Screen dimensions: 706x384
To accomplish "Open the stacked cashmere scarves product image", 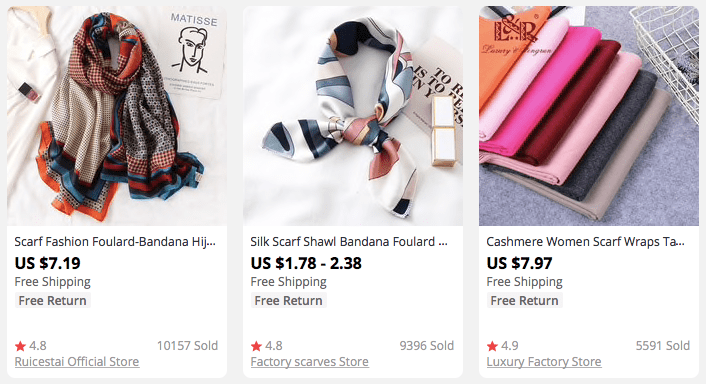I will click(589, 116).
